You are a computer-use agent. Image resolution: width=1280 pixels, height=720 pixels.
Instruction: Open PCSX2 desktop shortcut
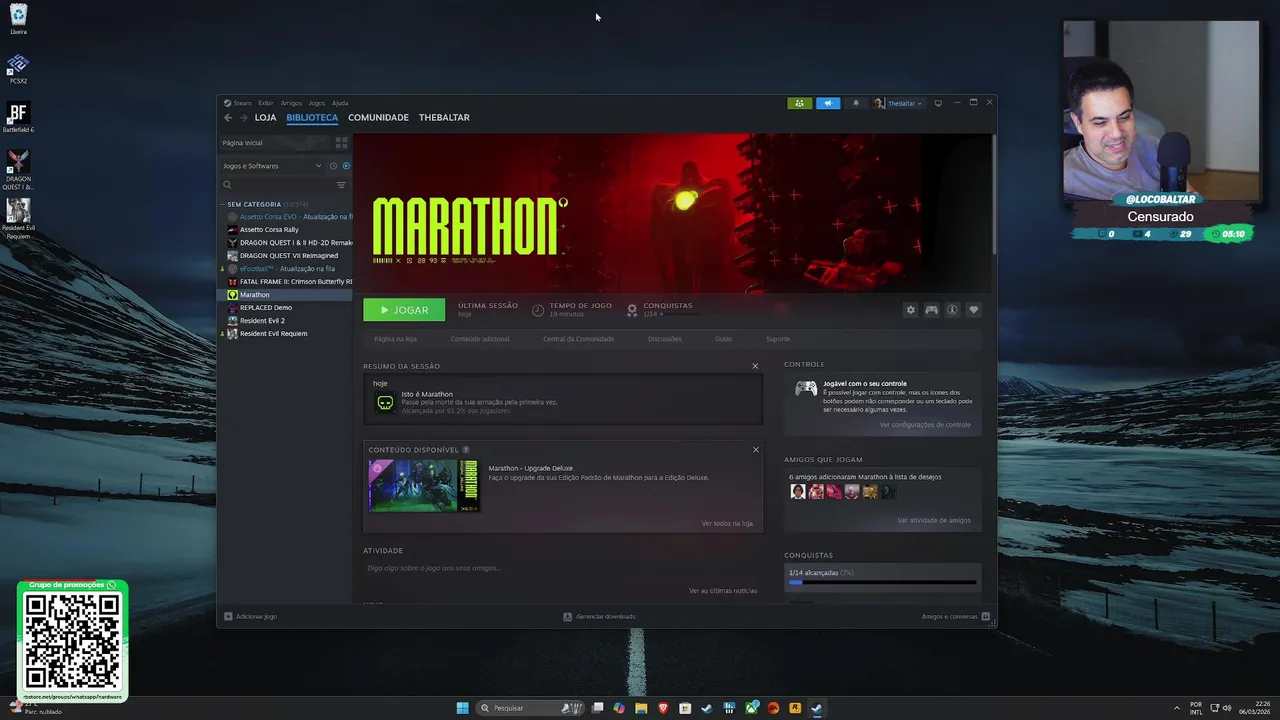tap(18, 68)
